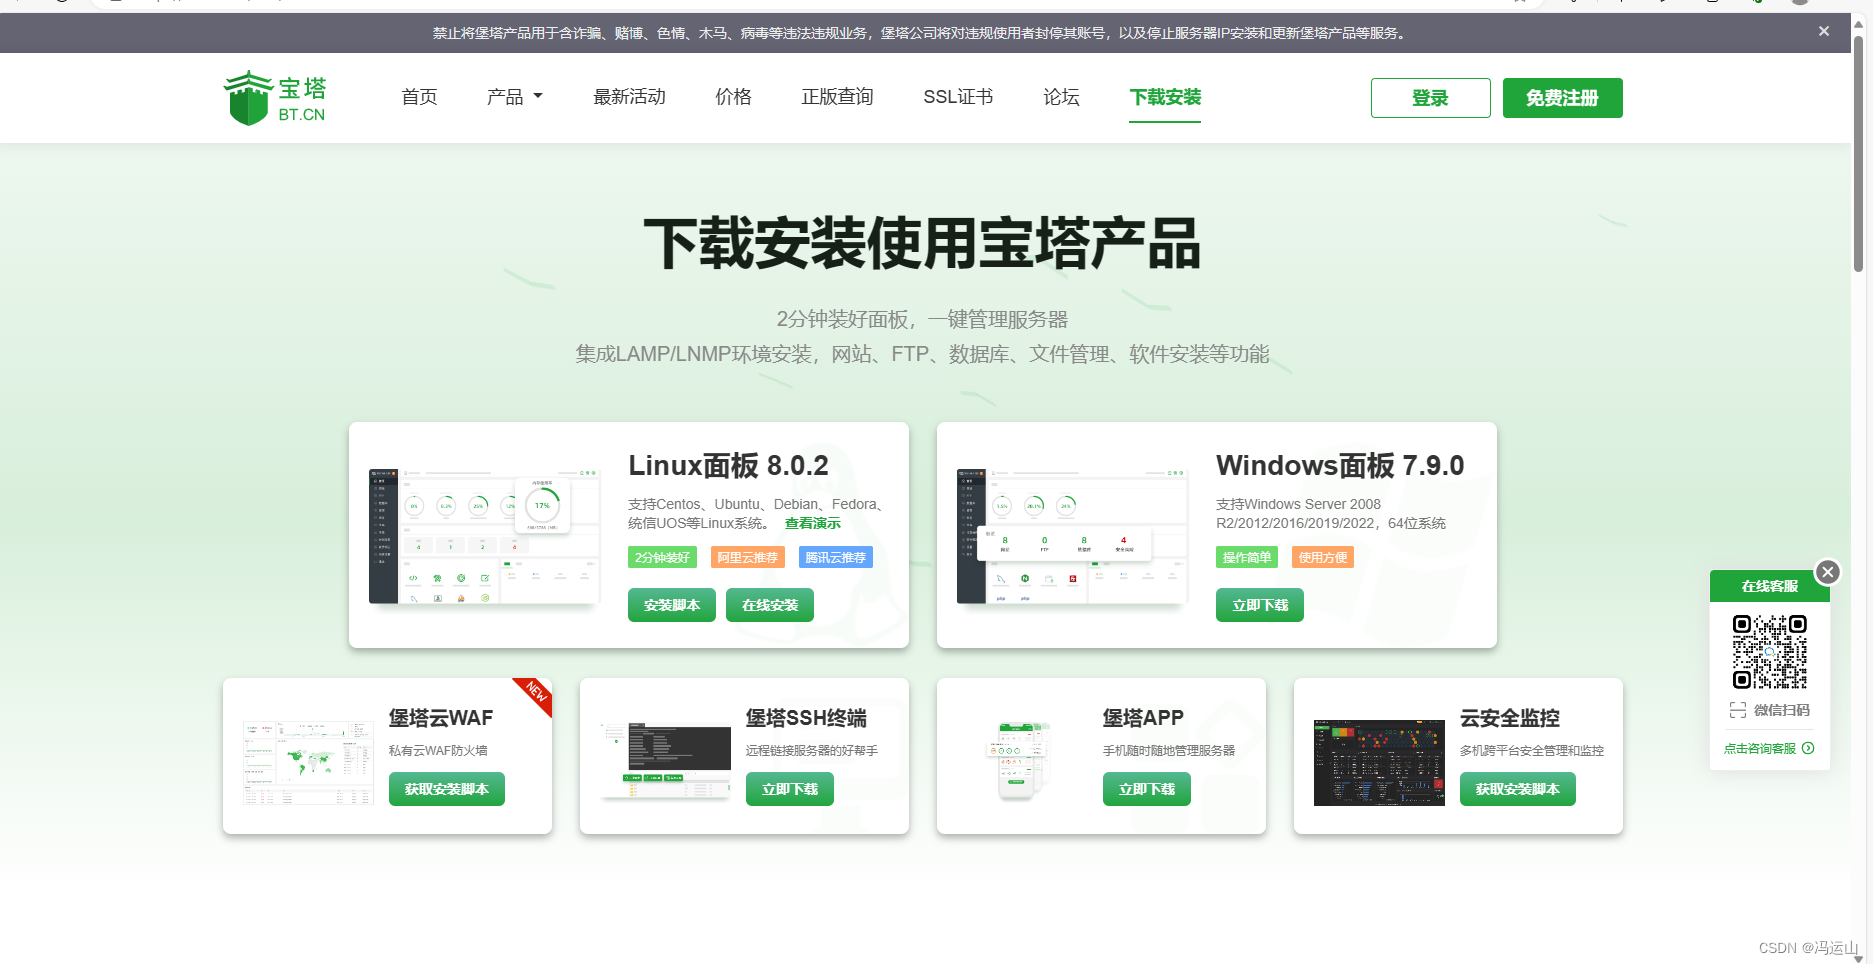Click the page vertical scrollbar thumb
This screenshot has height=964, width=1873.
click(x=1858, y=155)
